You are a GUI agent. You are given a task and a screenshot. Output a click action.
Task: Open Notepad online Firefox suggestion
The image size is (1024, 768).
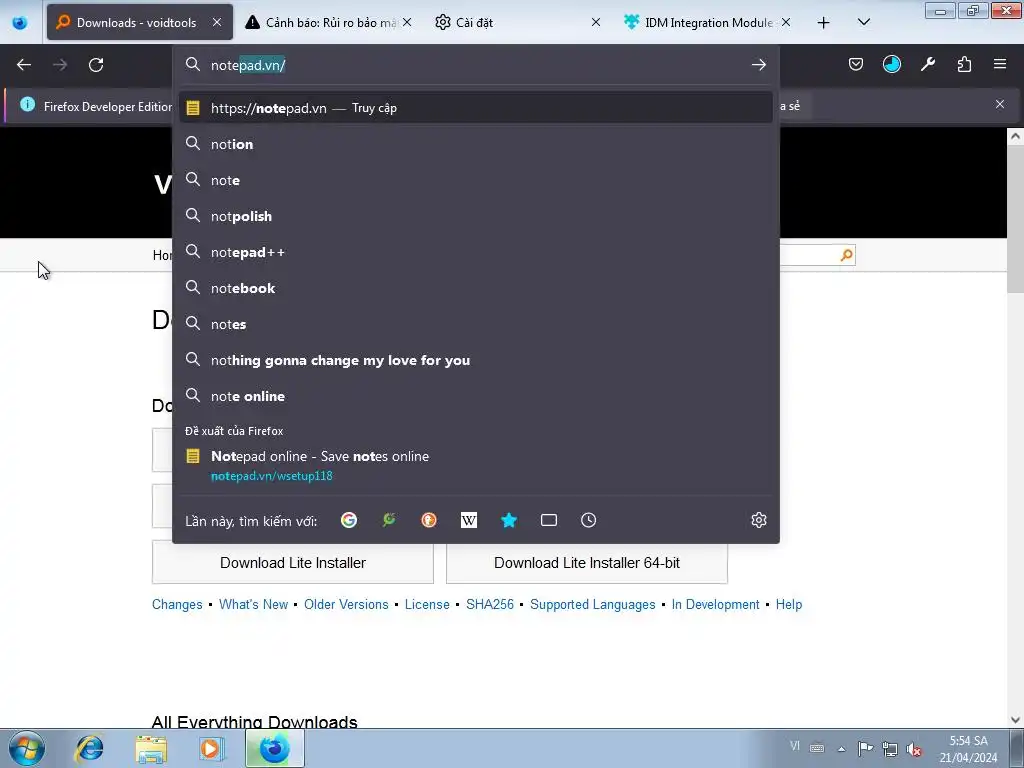point(475,466)
